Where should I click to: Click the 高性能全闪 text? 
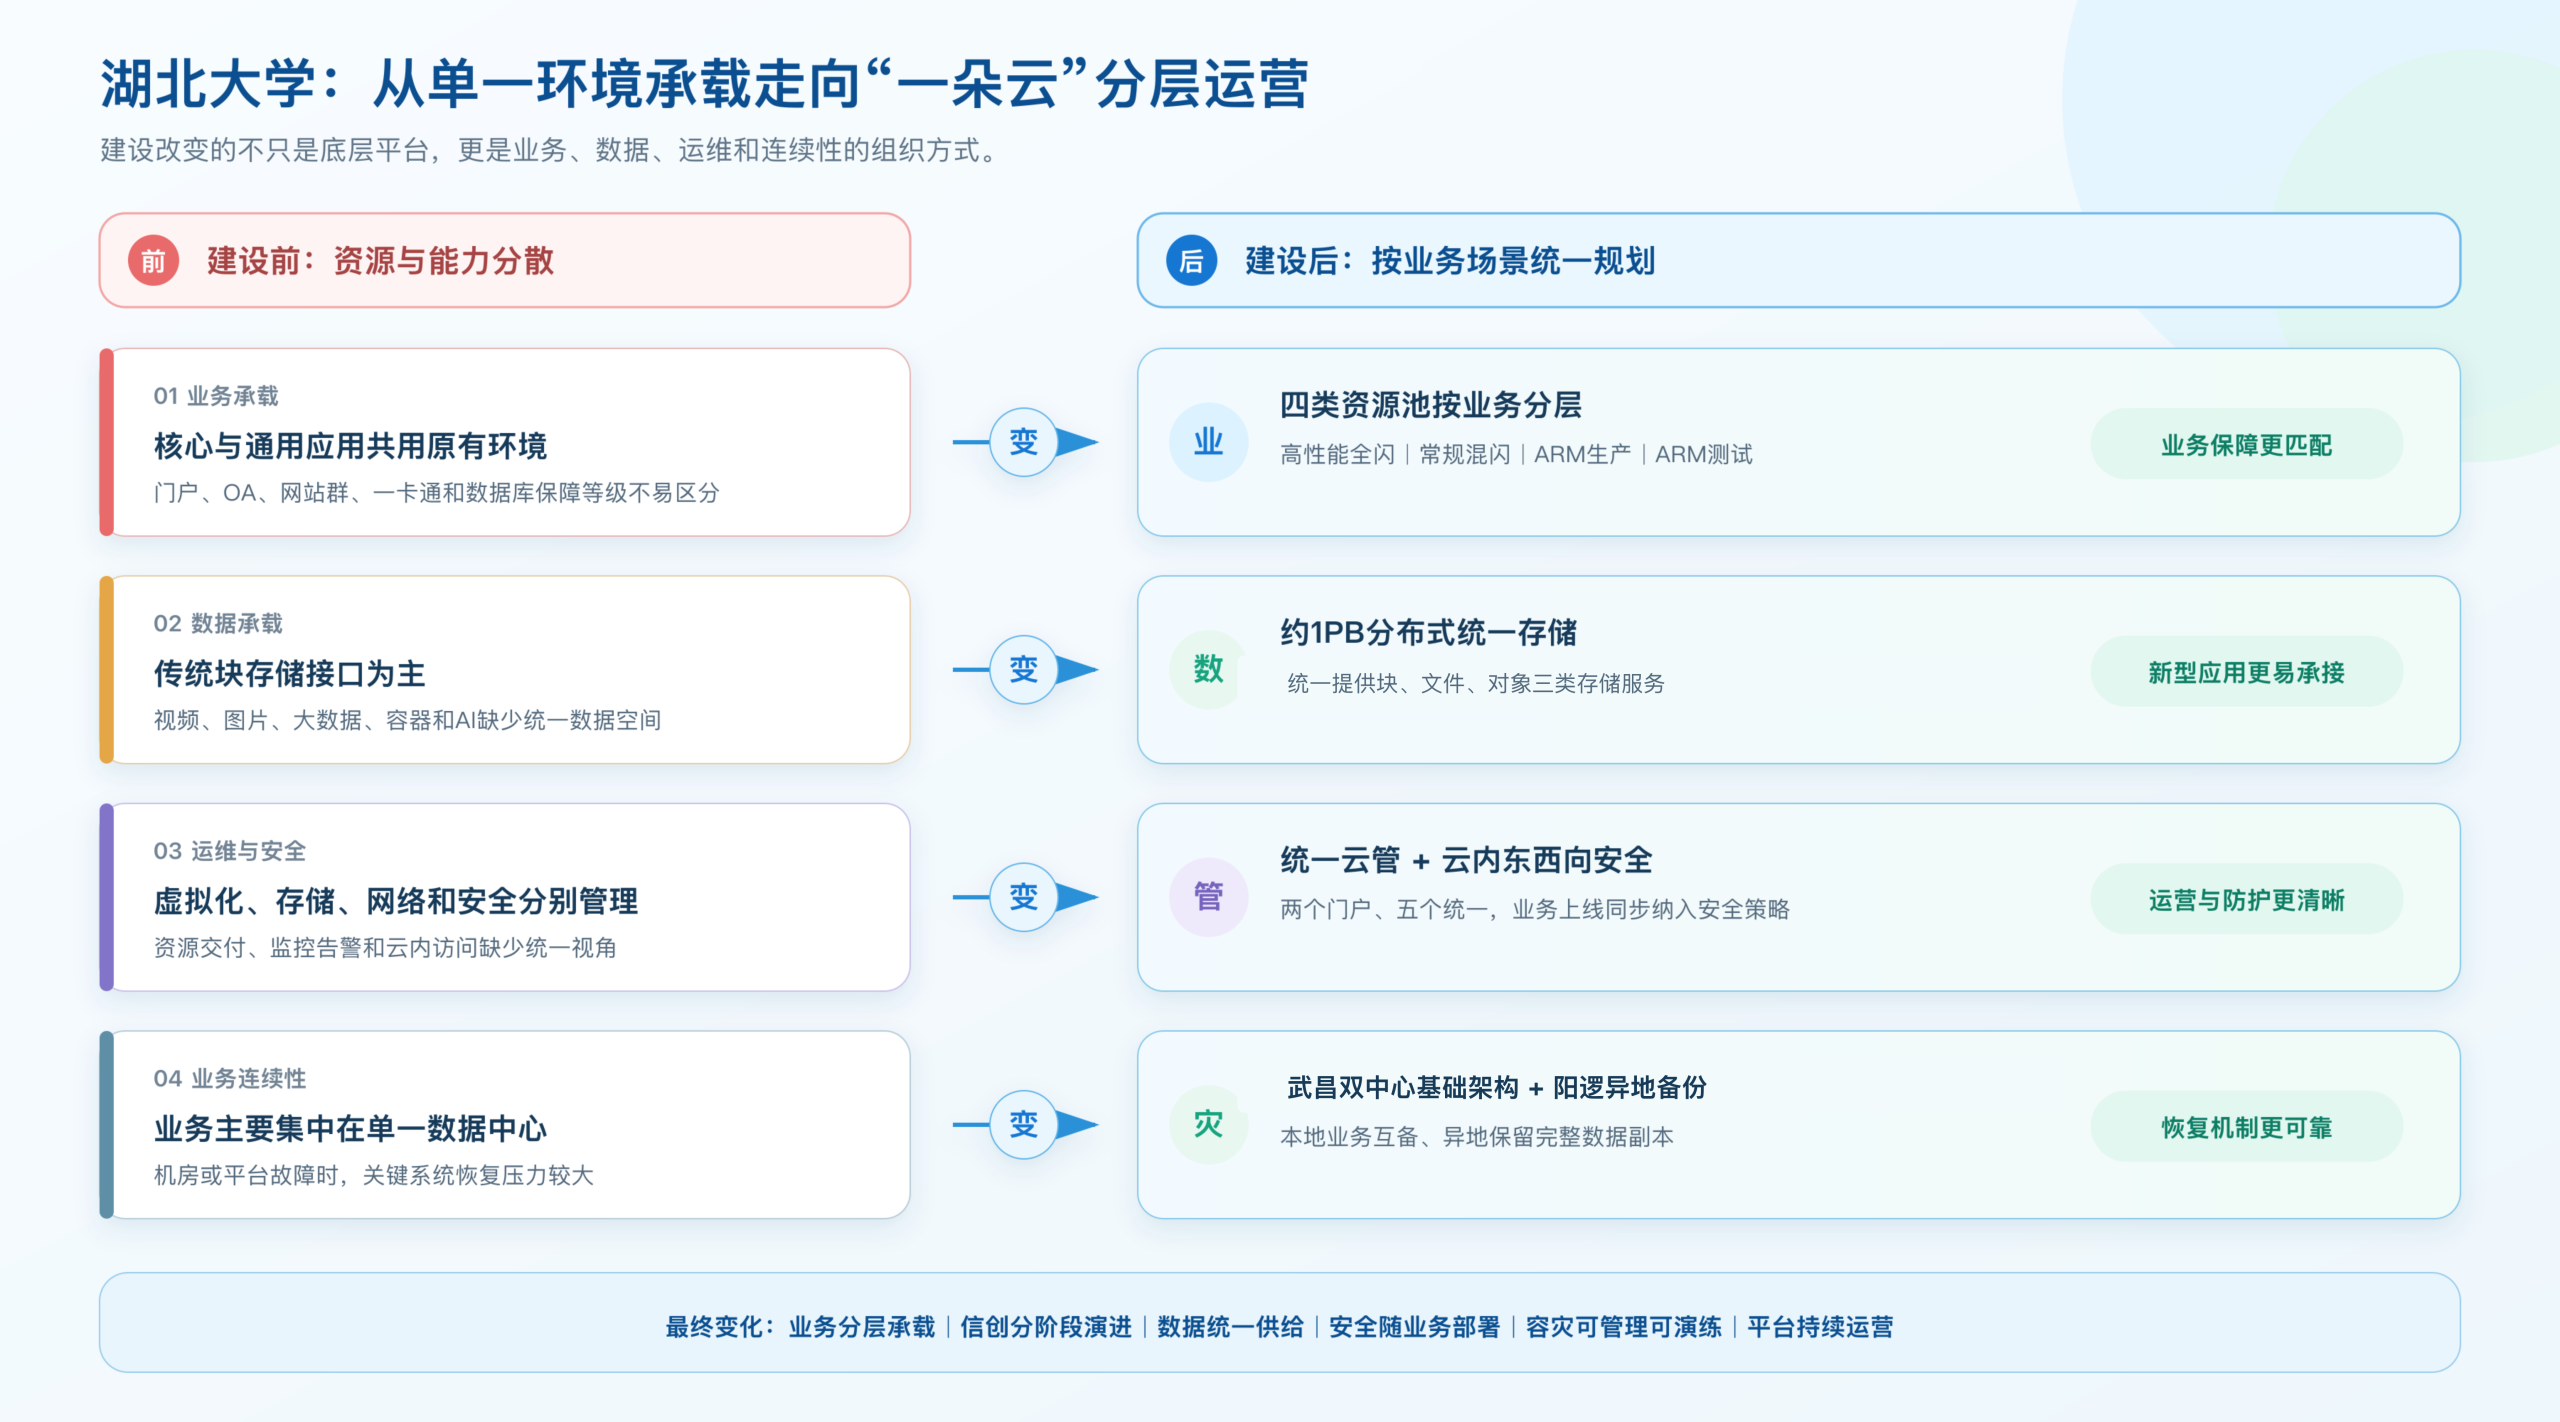coord(1337,454)
